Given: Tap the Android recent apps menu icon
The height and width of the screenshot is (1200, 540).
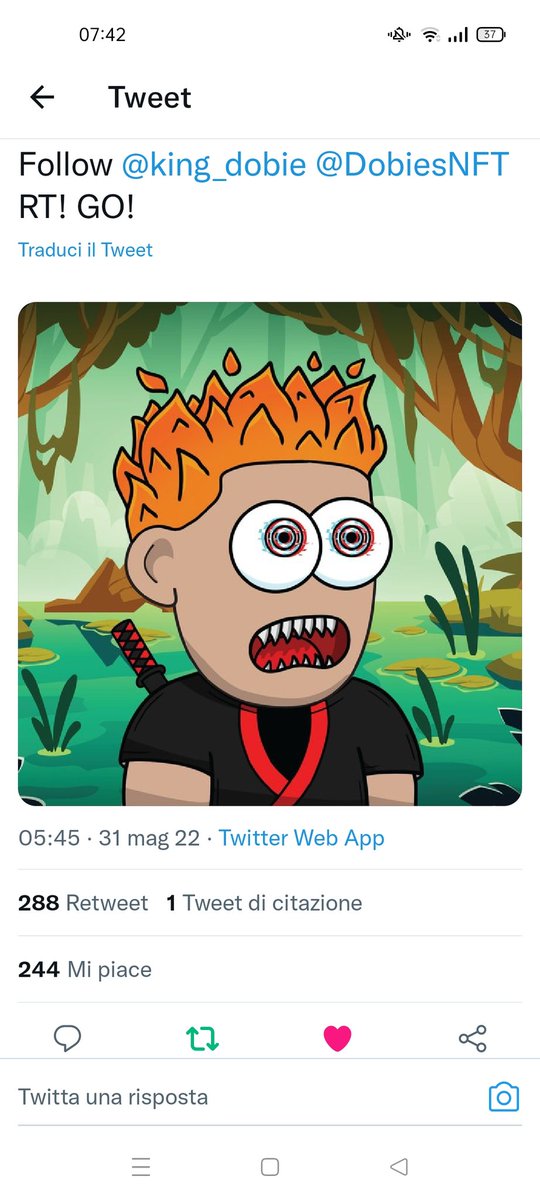Looking at the screenshot, I should click(141, 1166).
